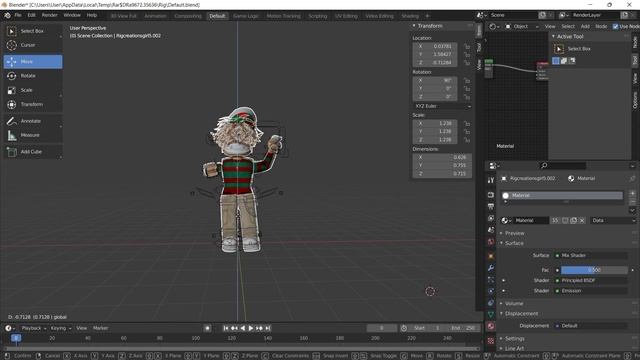Expand the Volume panel

tap(513, 304)
